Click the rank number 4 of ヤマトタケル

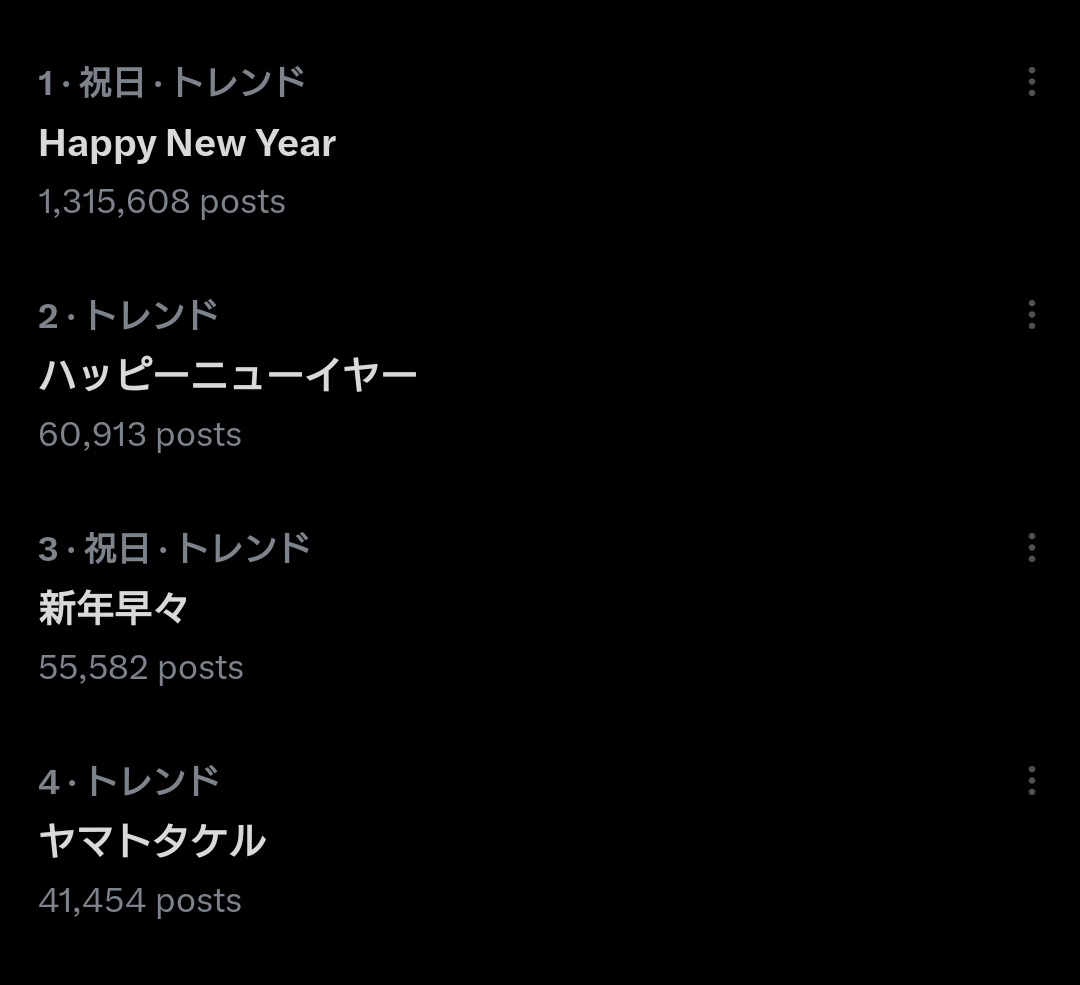coord(48,782)
